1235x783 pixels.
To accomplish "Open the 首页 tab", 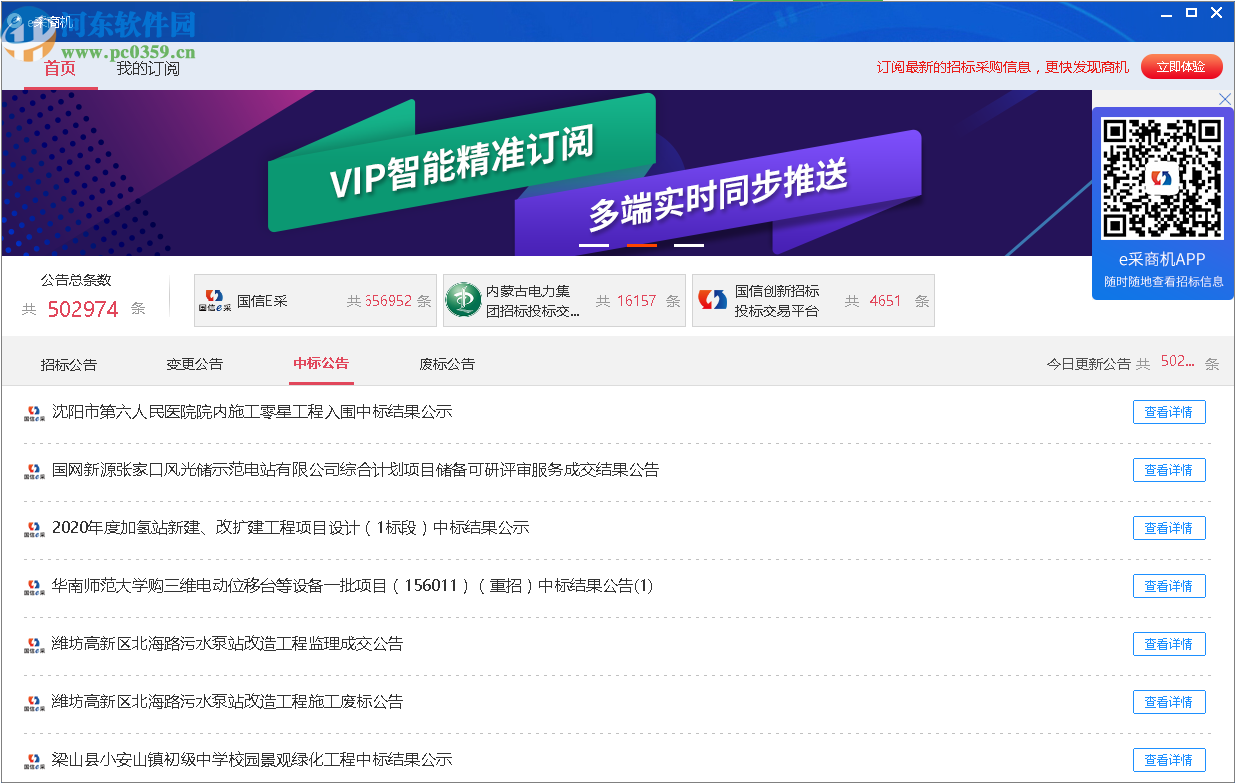I will tap(60, 68).
